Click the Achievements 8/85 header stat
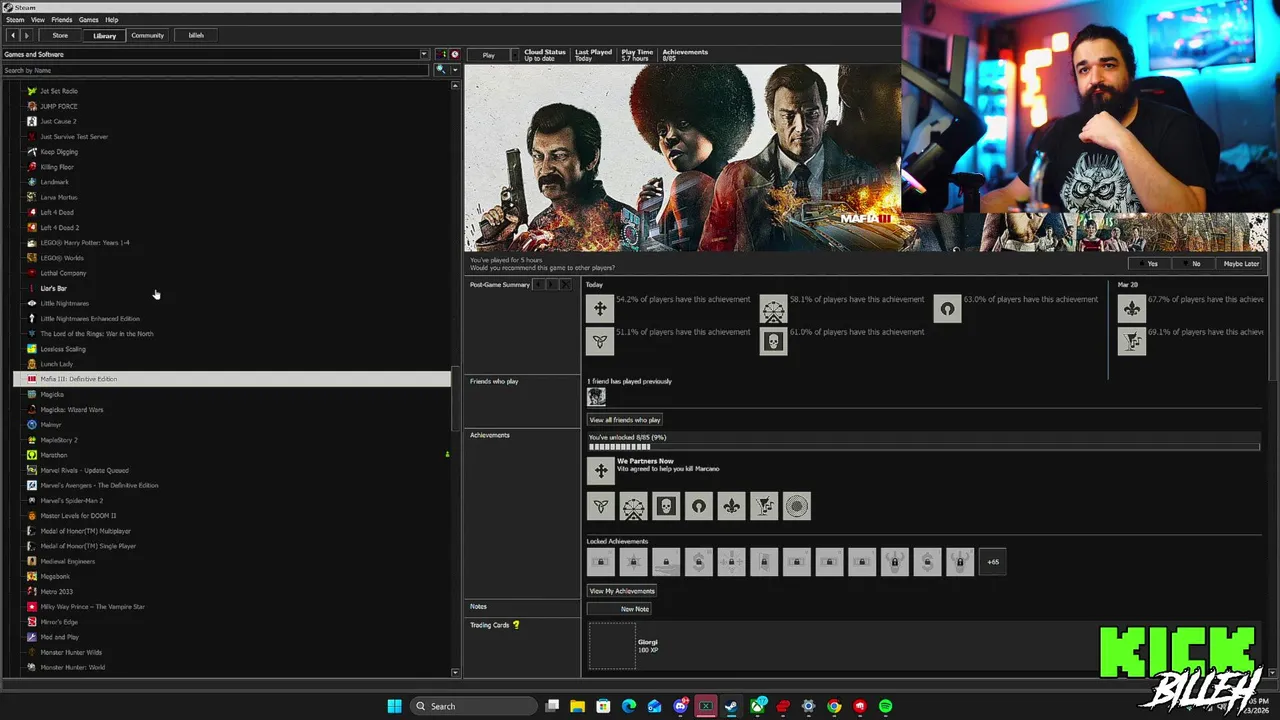Viewport: 1280px width, 720px height. click(685, 55)
